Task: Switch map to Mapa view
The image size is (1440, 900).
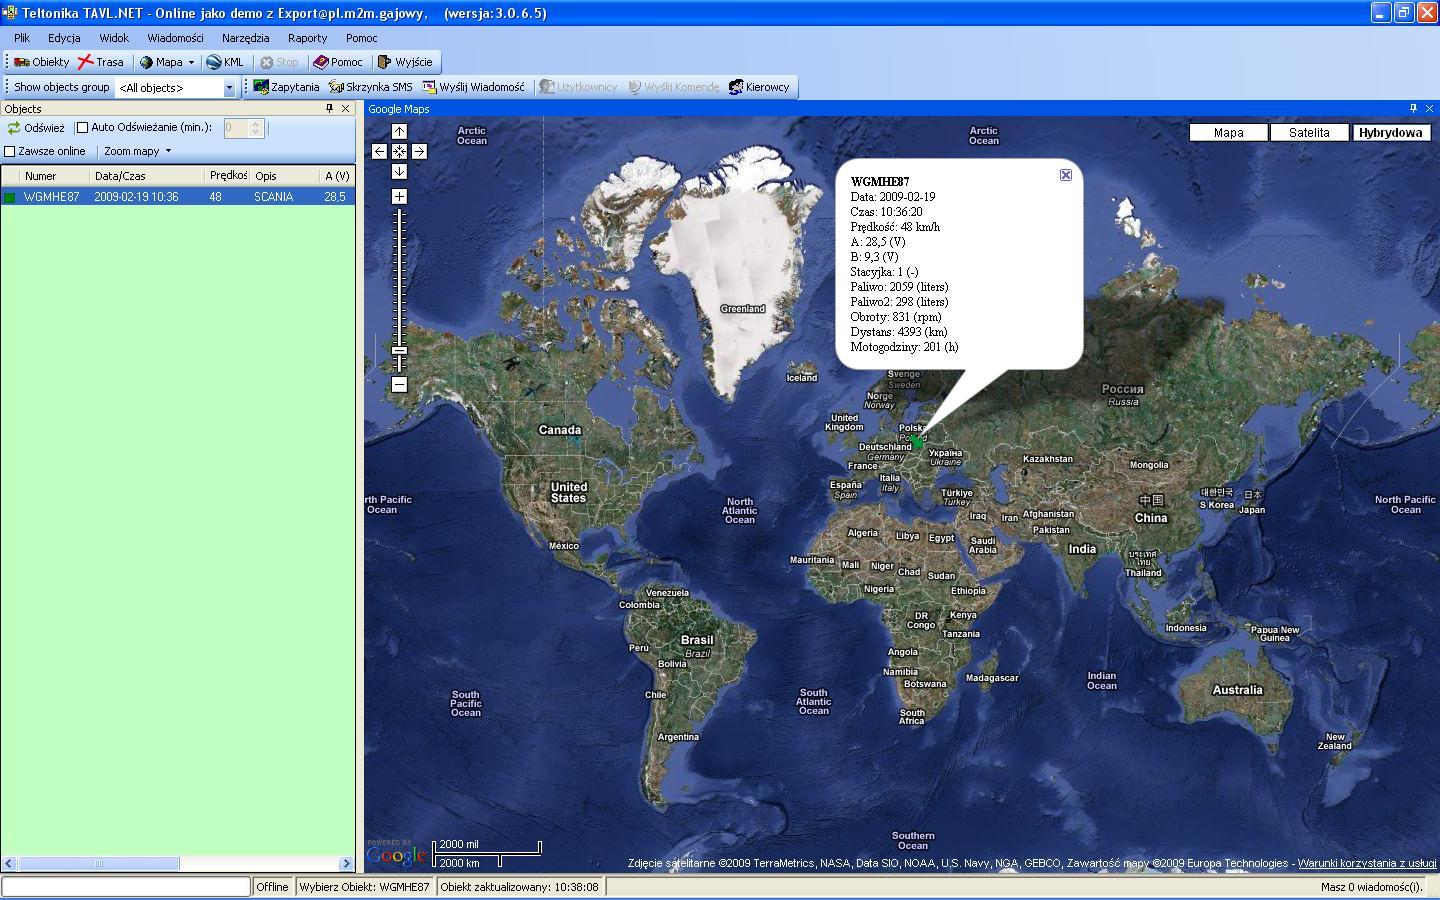Action: pos(1229,132)
